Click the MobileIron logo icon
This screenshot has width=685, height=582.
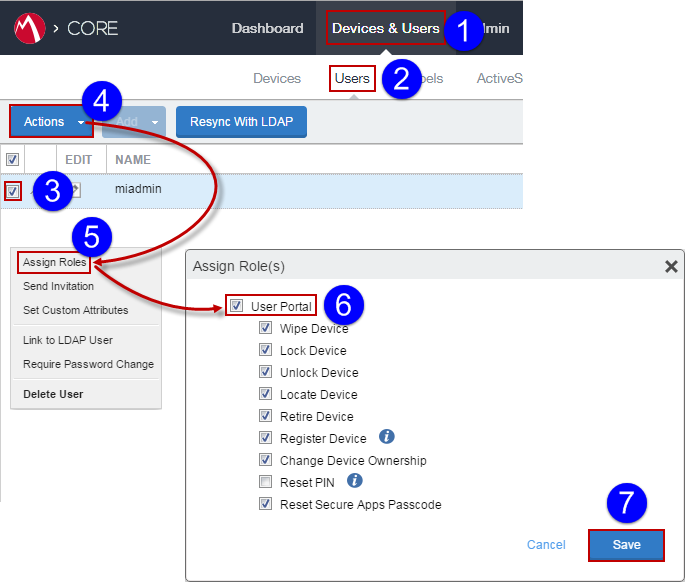(x=29, y=28)
